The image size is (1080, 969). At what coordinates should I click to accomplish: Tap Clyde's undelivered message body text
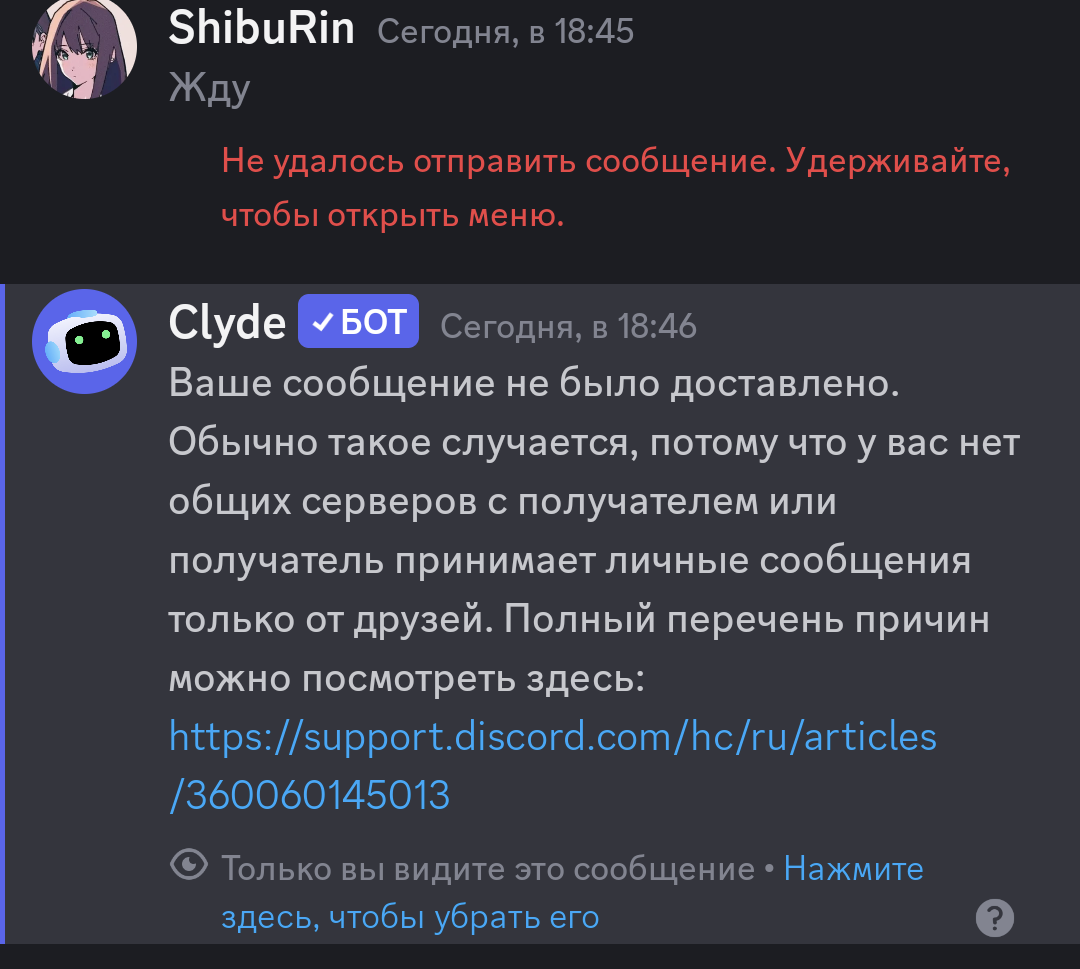click(594, 530)
